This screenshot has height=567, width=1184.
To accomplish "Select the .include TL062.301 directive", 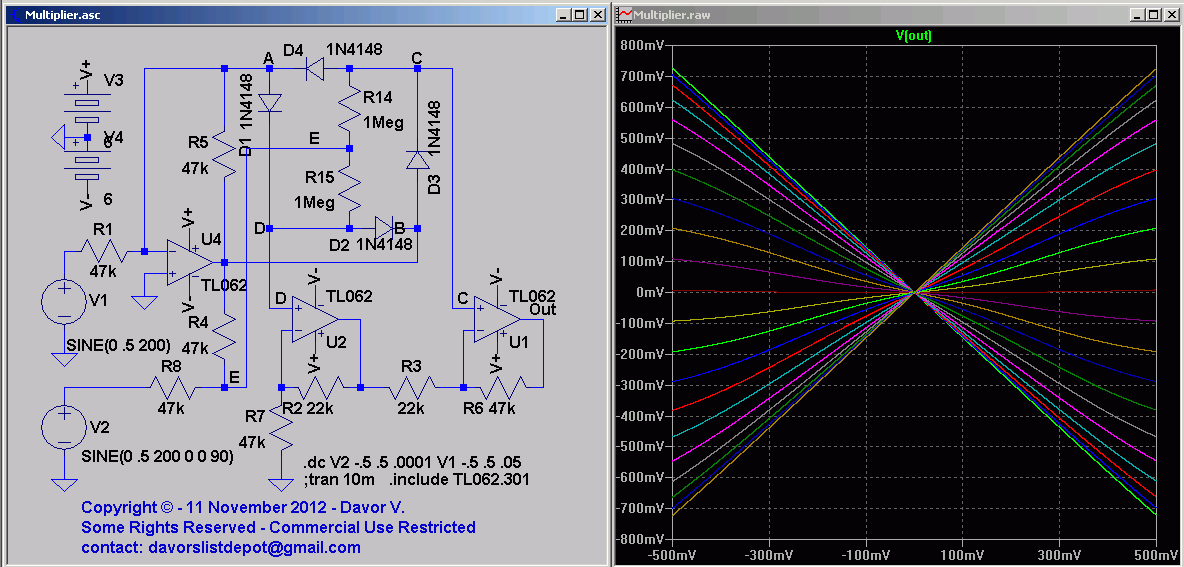I will tap(460, 479).
